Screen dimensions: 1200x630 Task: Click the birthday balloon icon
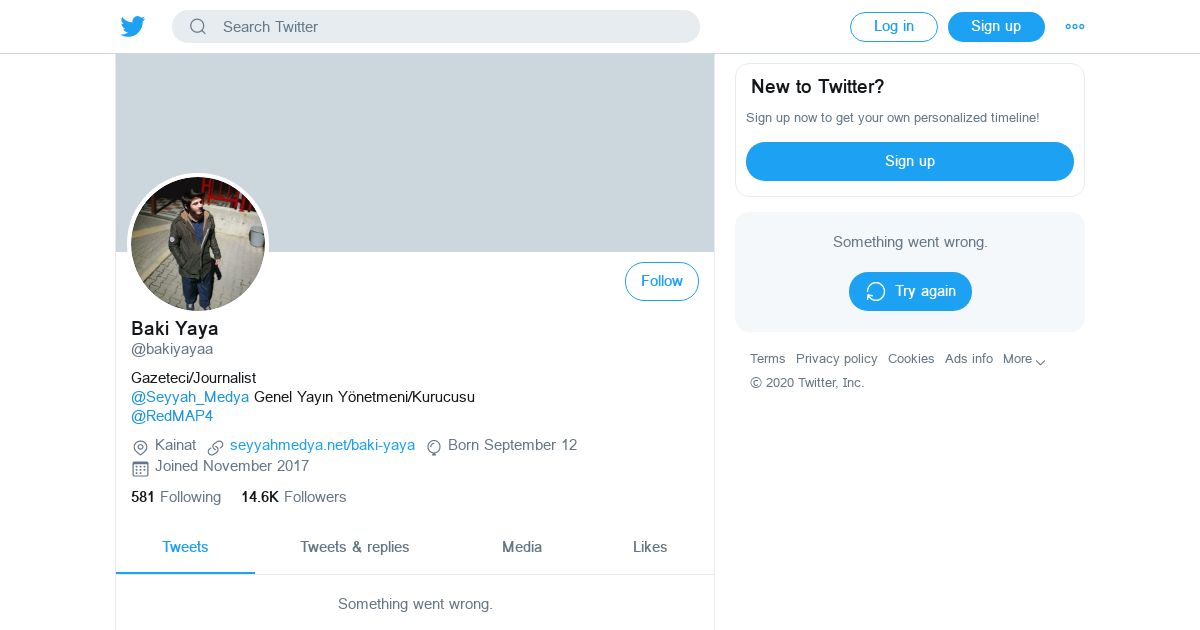(434, 447)
